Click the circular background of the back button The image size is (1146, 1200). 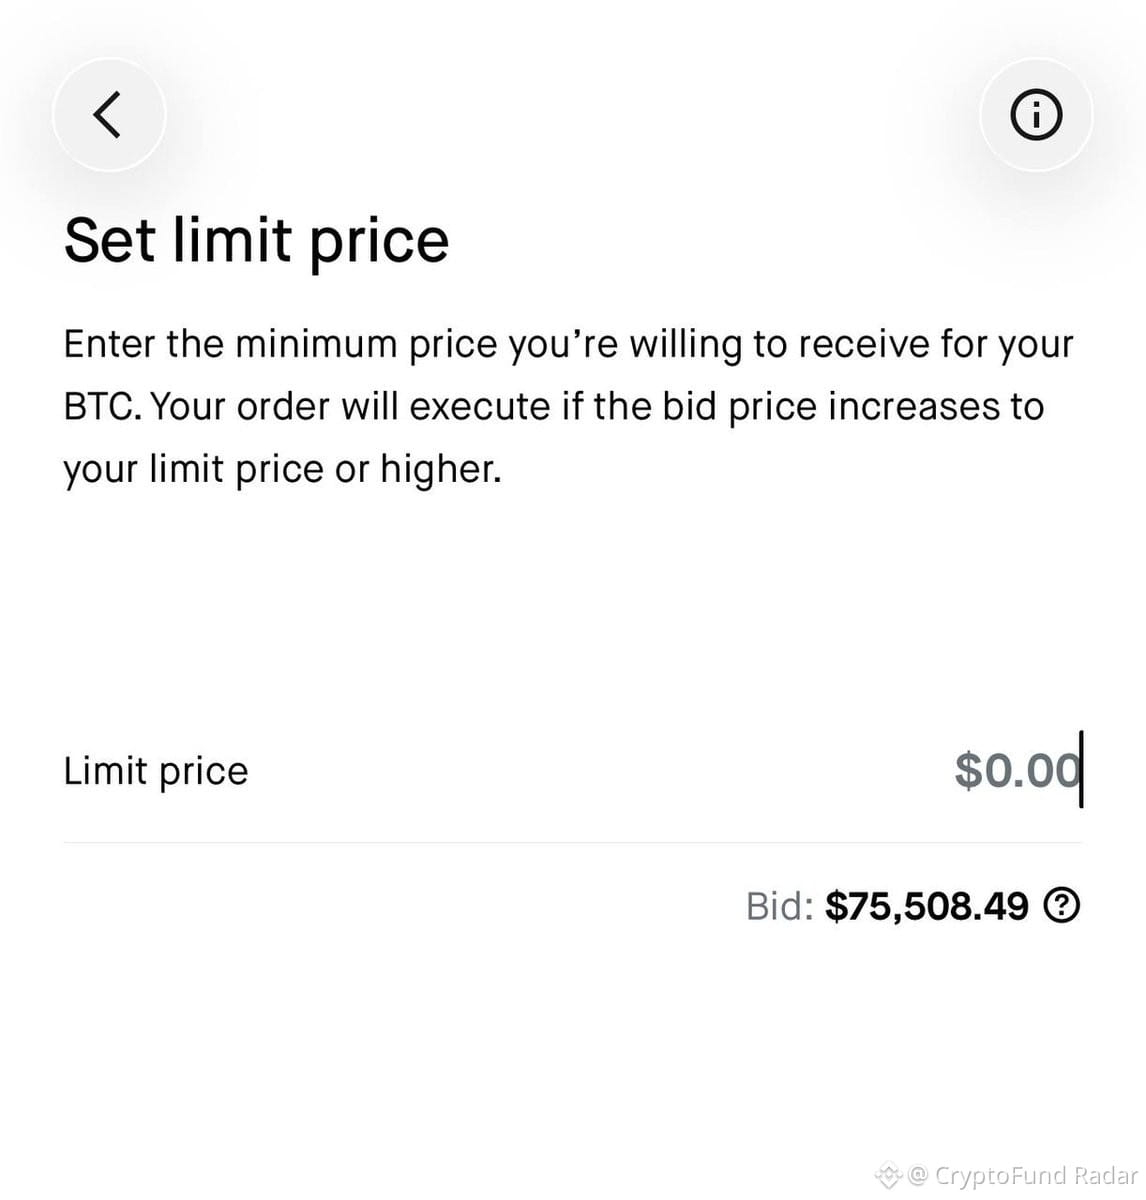point(108,115)
